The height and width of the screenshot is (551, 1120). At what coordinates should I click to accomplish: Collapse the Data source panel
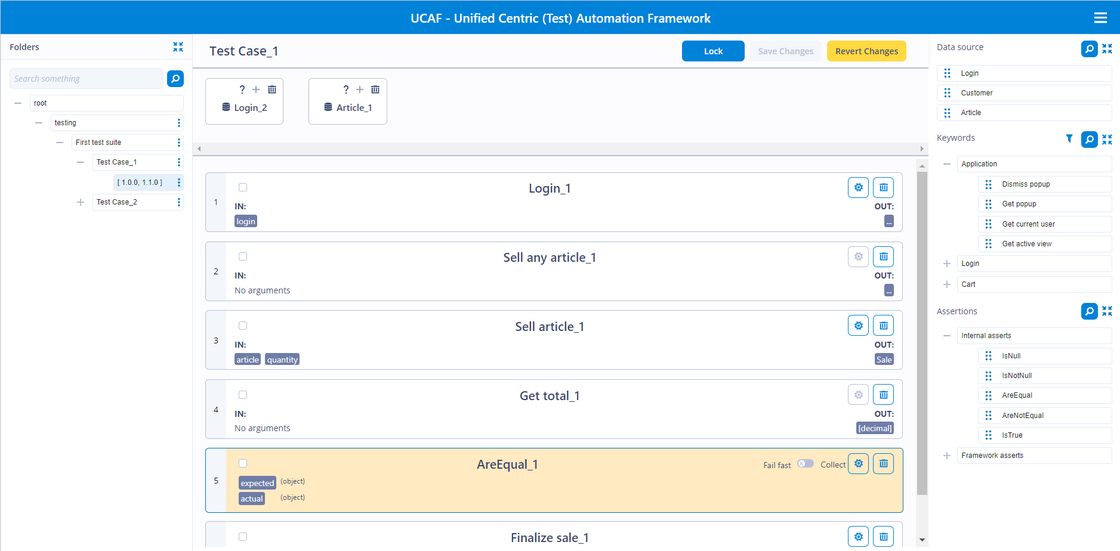1107,49
